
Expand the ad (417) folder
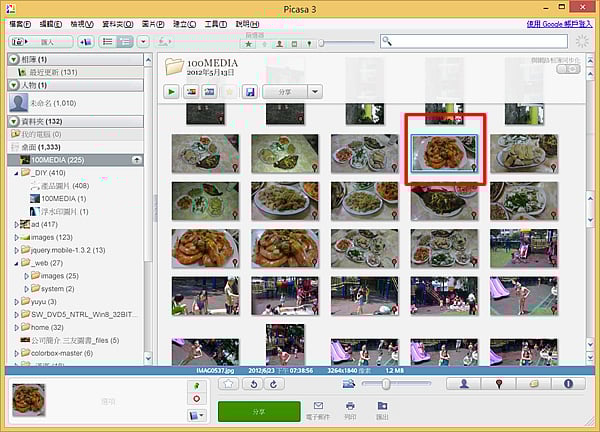[x=17, y=224]
